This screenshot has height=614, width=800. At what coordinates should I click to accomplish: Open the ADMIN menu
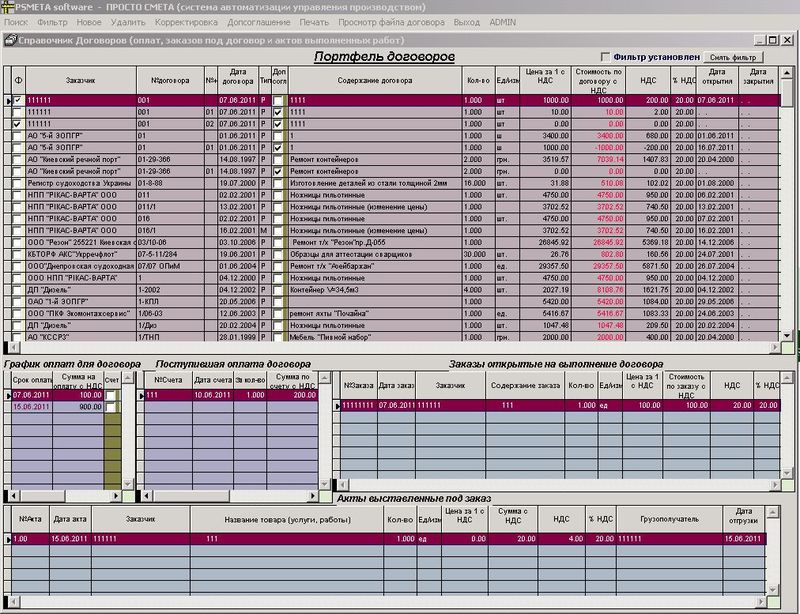coord(503,22)
